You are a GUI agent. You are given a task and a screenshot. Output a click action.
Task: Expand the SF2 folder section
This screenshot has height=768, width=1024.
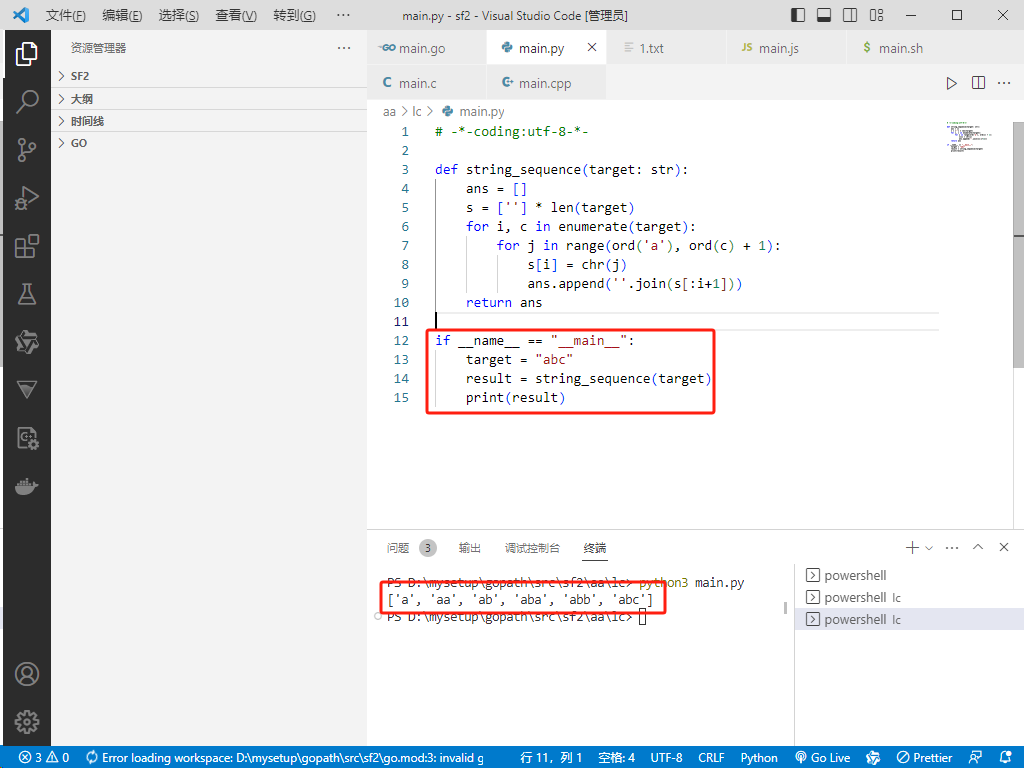tap(209, 76)
